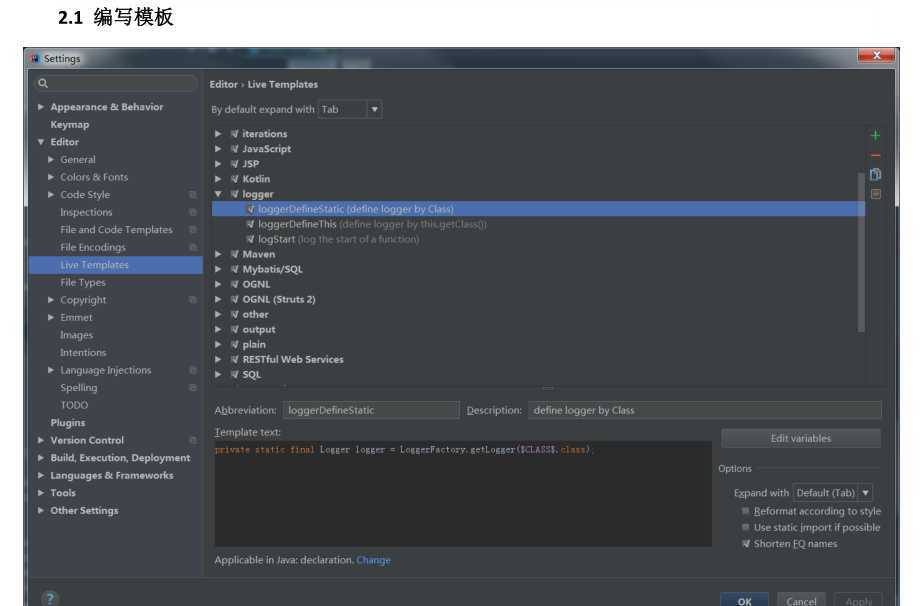The image size is (923, 606).
Task: Expand the Mybatis/SQL template group
Action: point(218,269)
